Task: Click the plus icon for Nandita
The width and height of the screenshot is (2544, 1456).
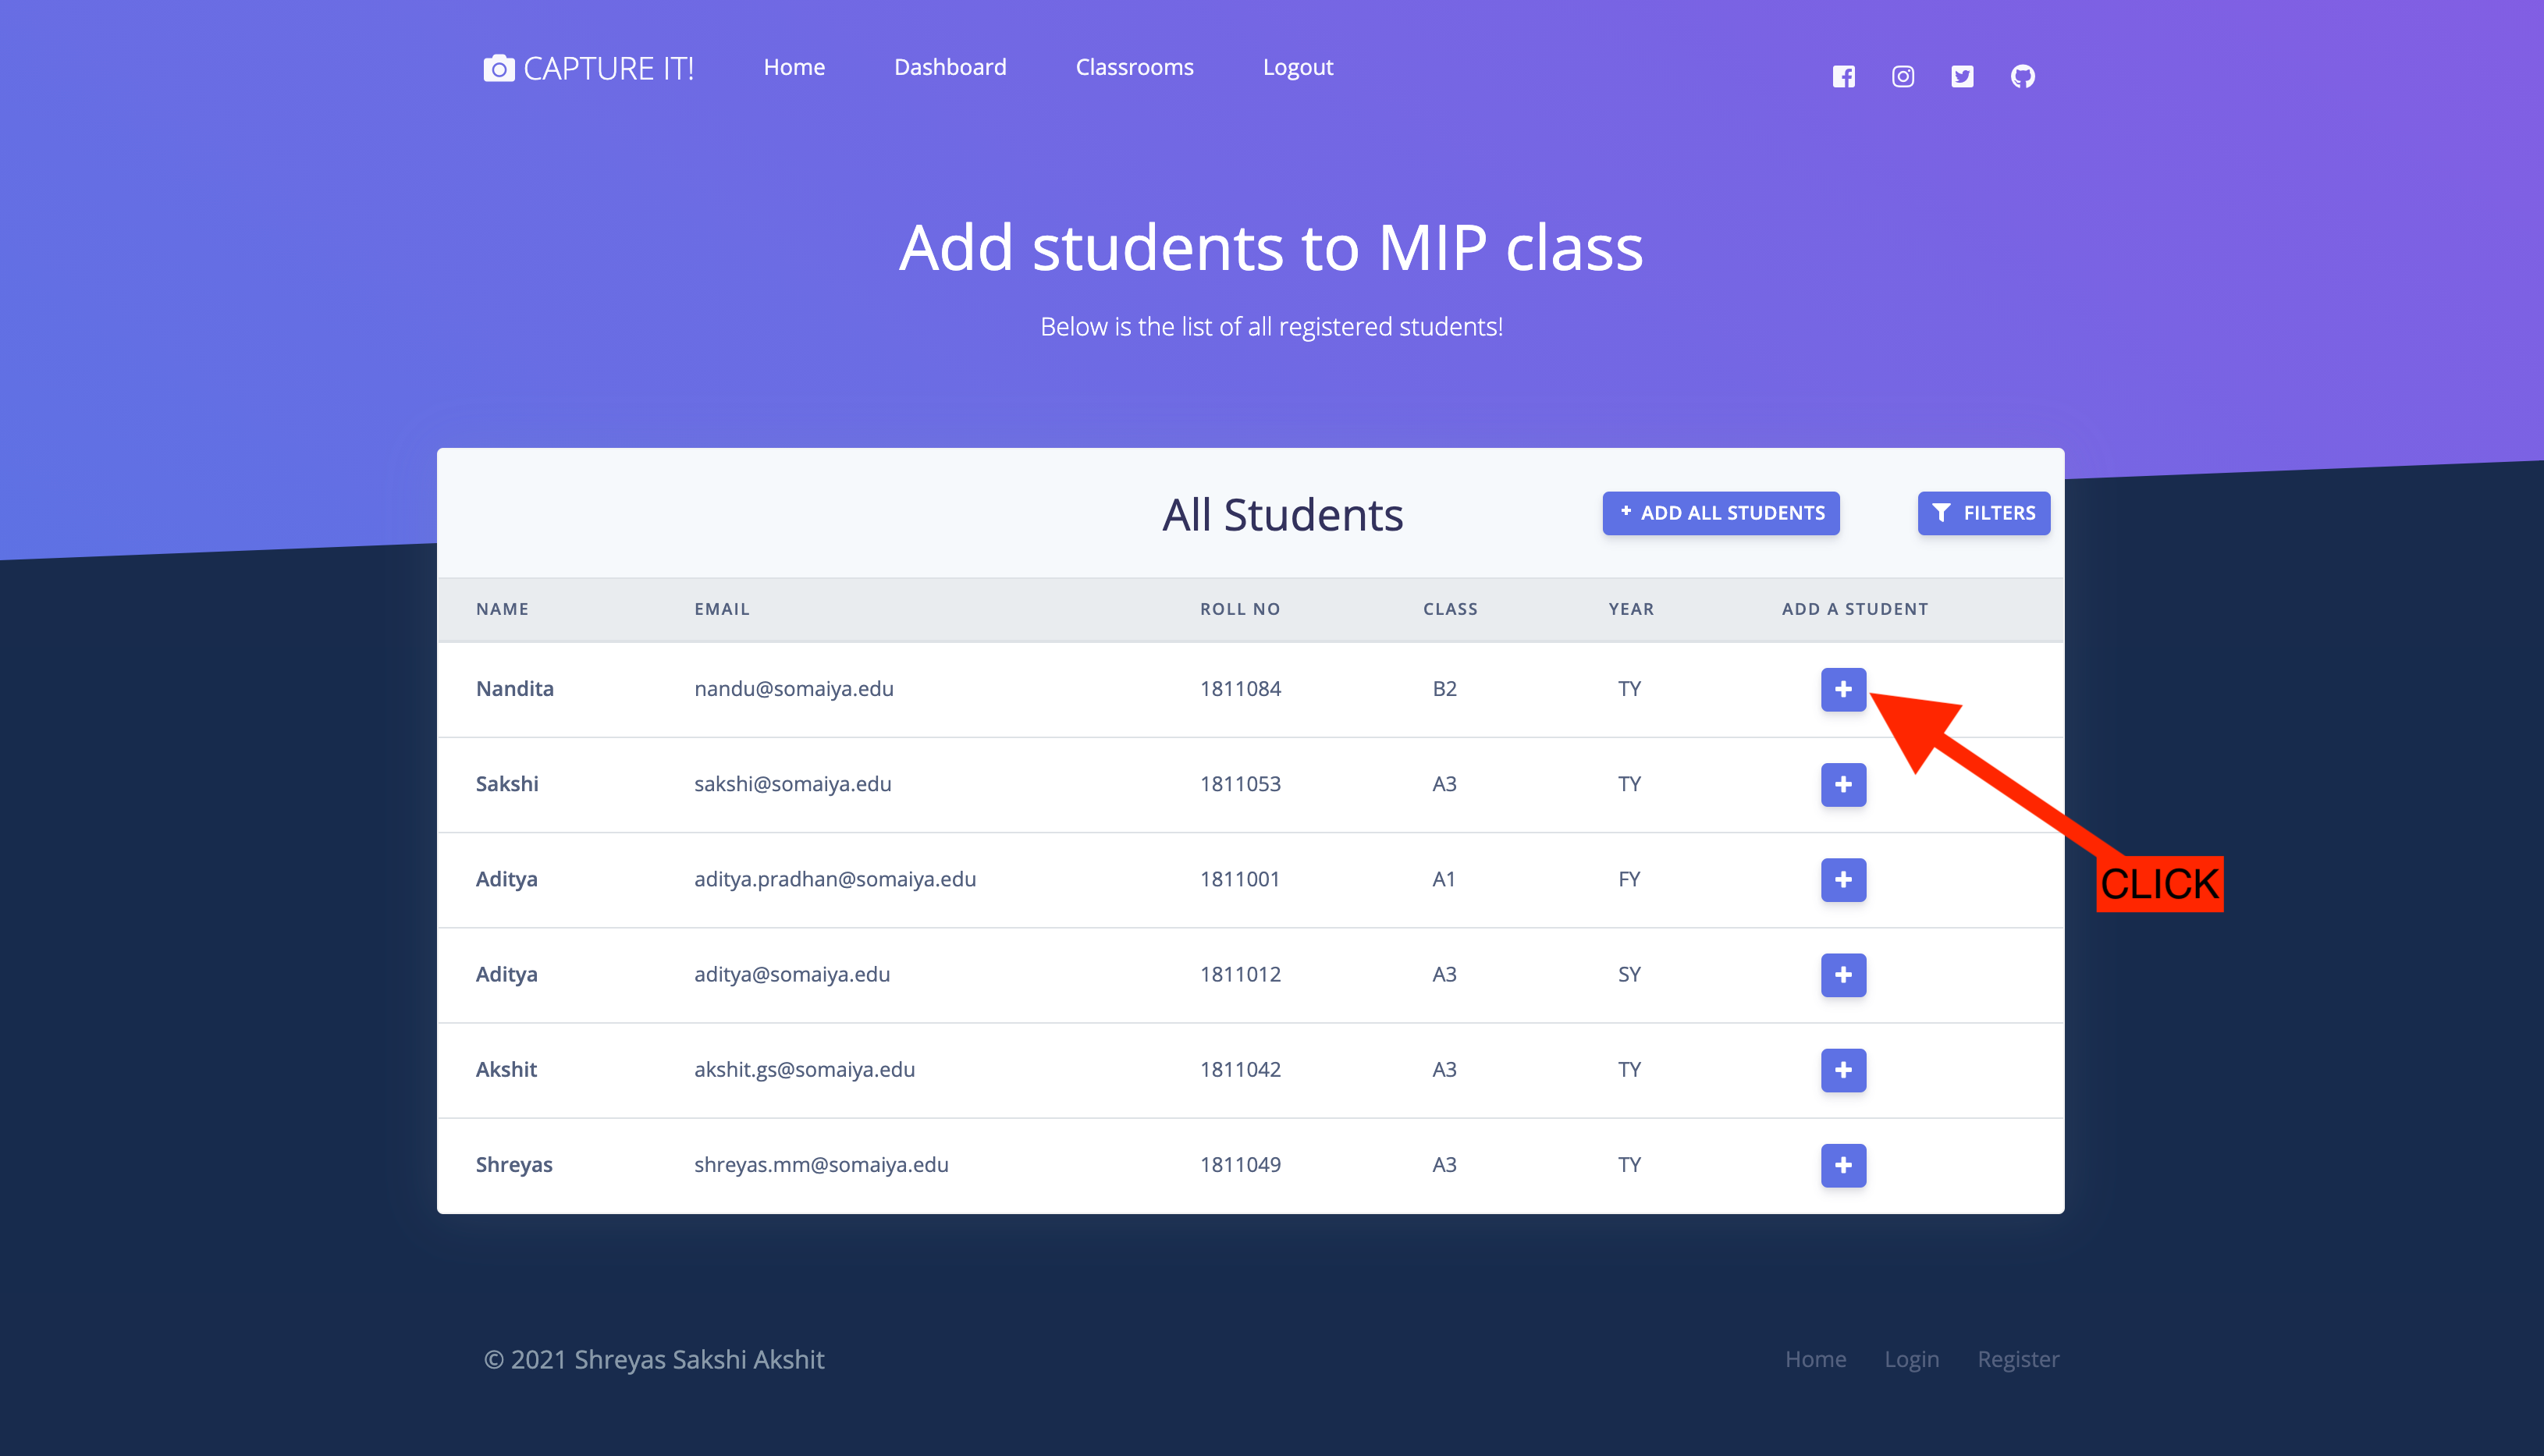Action: click(x=1842, y=689)
